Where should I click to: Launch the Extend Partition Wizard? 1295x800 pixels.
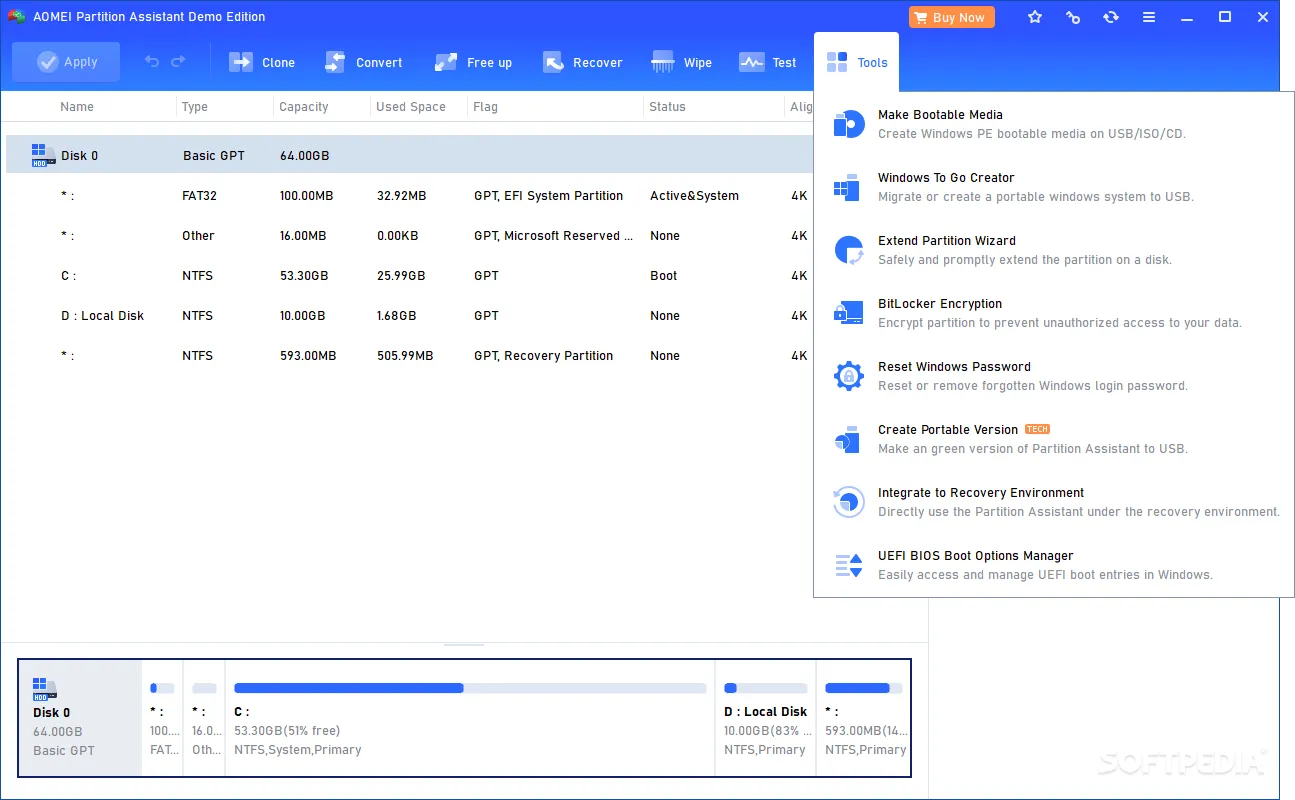pos(946,241)
